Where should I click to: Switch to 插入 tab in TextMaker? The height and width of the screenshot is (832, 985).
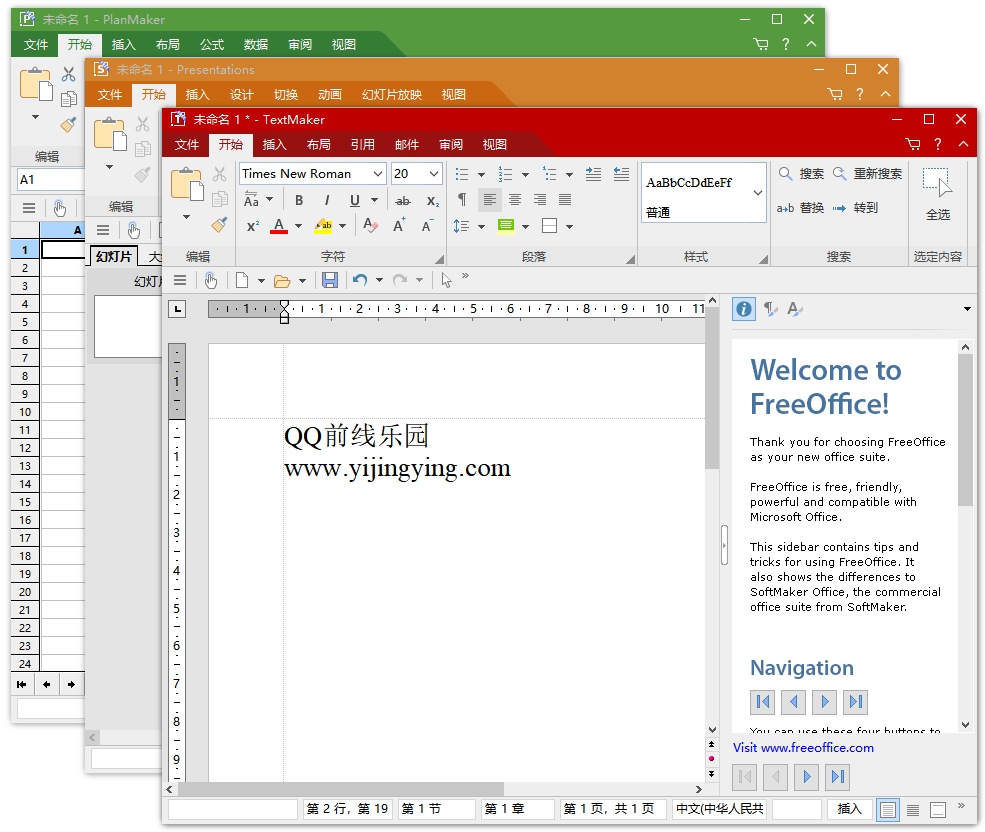pos(275,145)
